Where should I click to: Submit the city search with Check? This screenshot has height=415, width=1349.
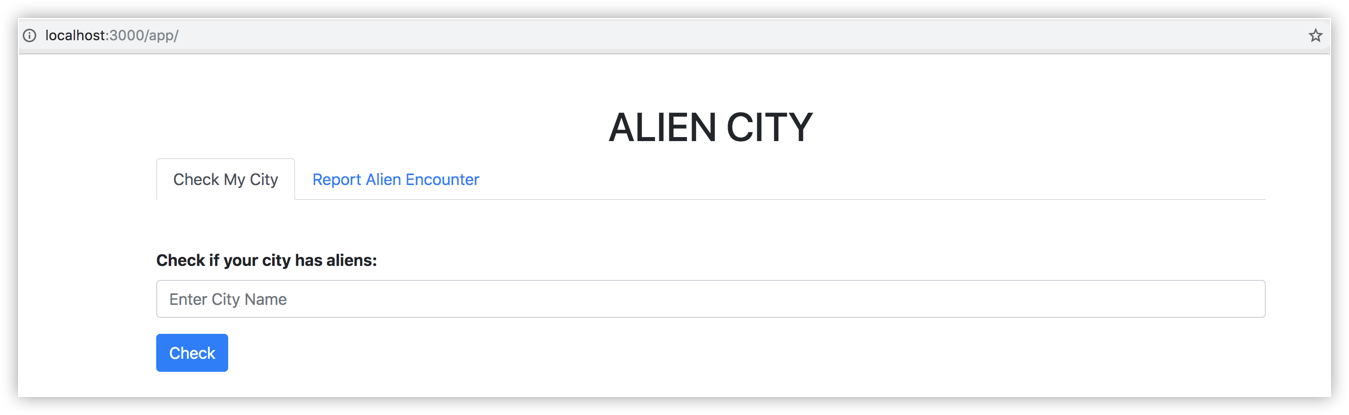[192, 353]
